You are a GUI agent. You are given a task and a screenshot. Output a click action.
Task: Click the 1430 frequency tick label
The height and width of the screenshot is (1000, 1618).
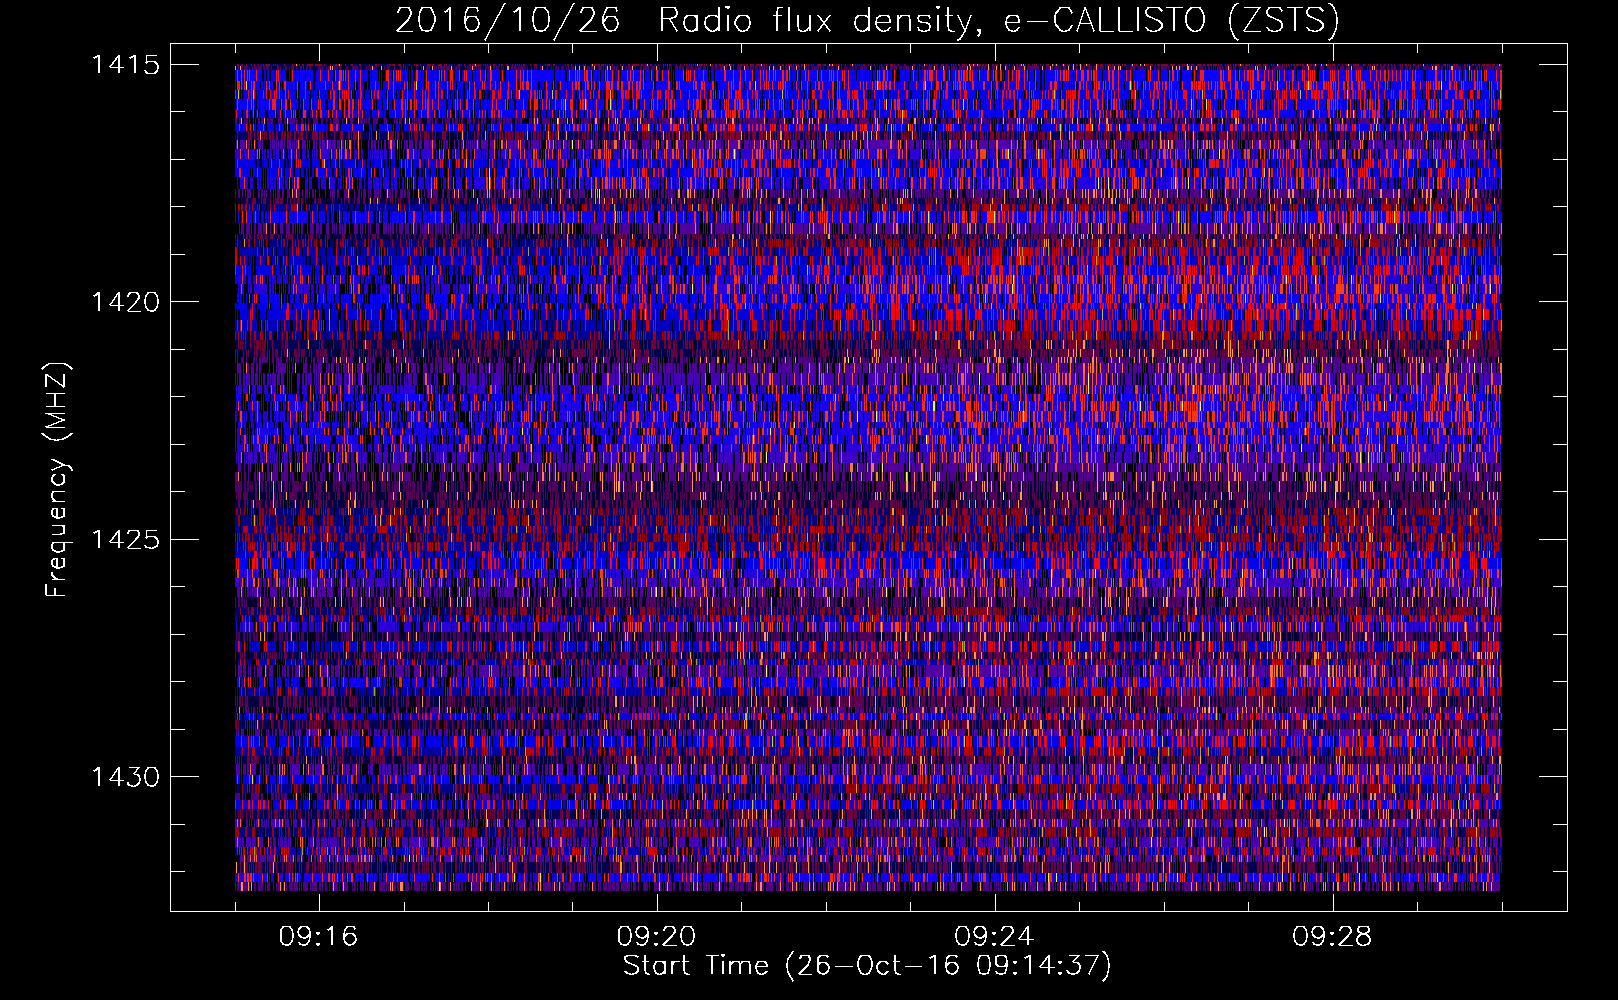click(125, 777)
